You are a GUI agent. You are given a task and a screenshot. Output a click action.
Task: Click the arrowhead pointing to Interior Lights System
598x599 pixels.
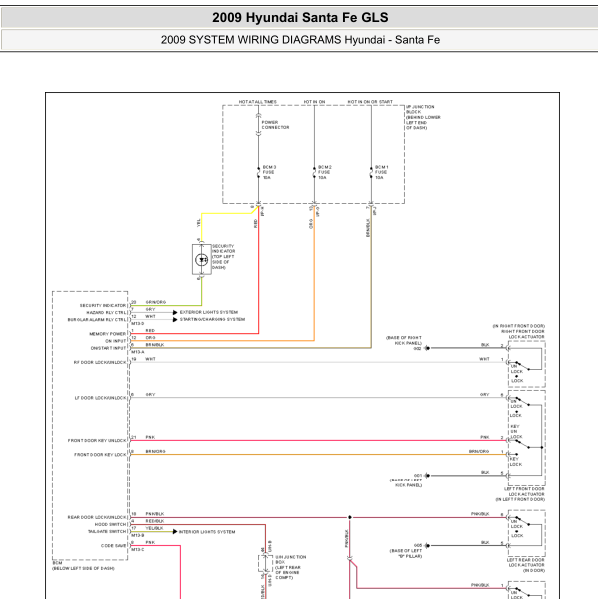click(x=175, y=532)
